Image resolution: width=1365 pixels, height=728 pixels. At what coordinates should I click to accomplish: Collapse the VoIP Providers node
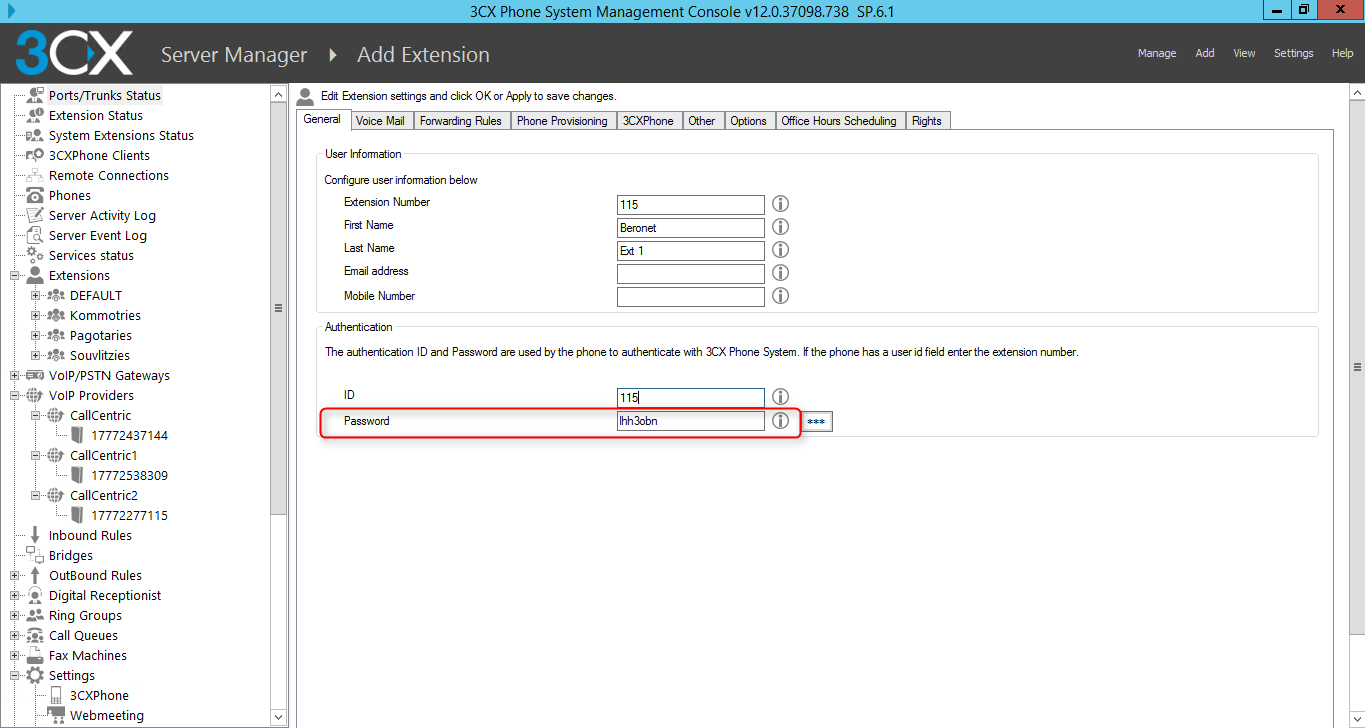[15, 396]
